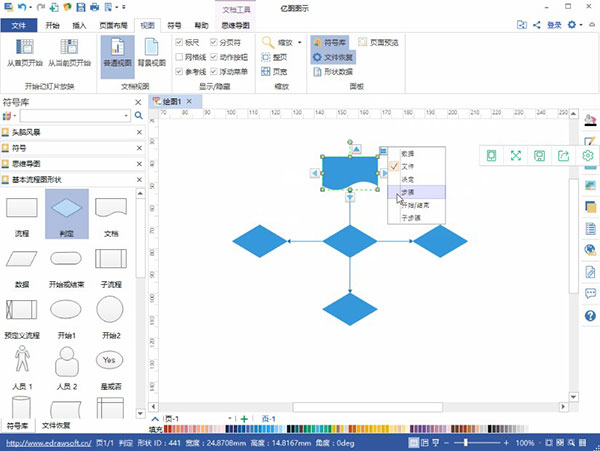Pick the 文档 shape from symbol library
This screenshot has width=600, height=451.
coord(112,213)
